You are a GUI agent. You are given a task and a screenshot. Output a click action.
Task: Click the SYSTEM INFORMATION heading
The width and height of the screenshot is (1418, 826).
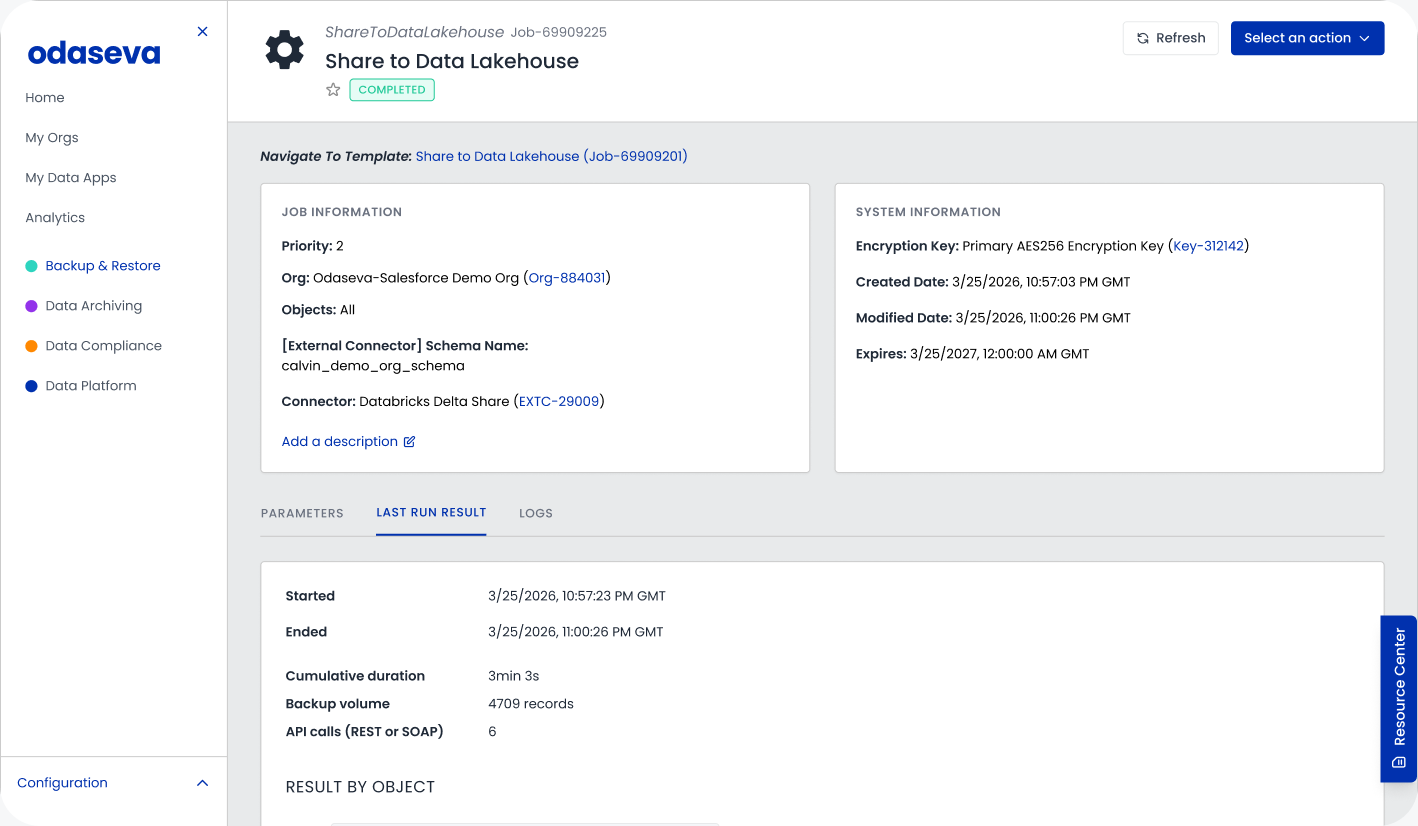click(x=928, y=212)
